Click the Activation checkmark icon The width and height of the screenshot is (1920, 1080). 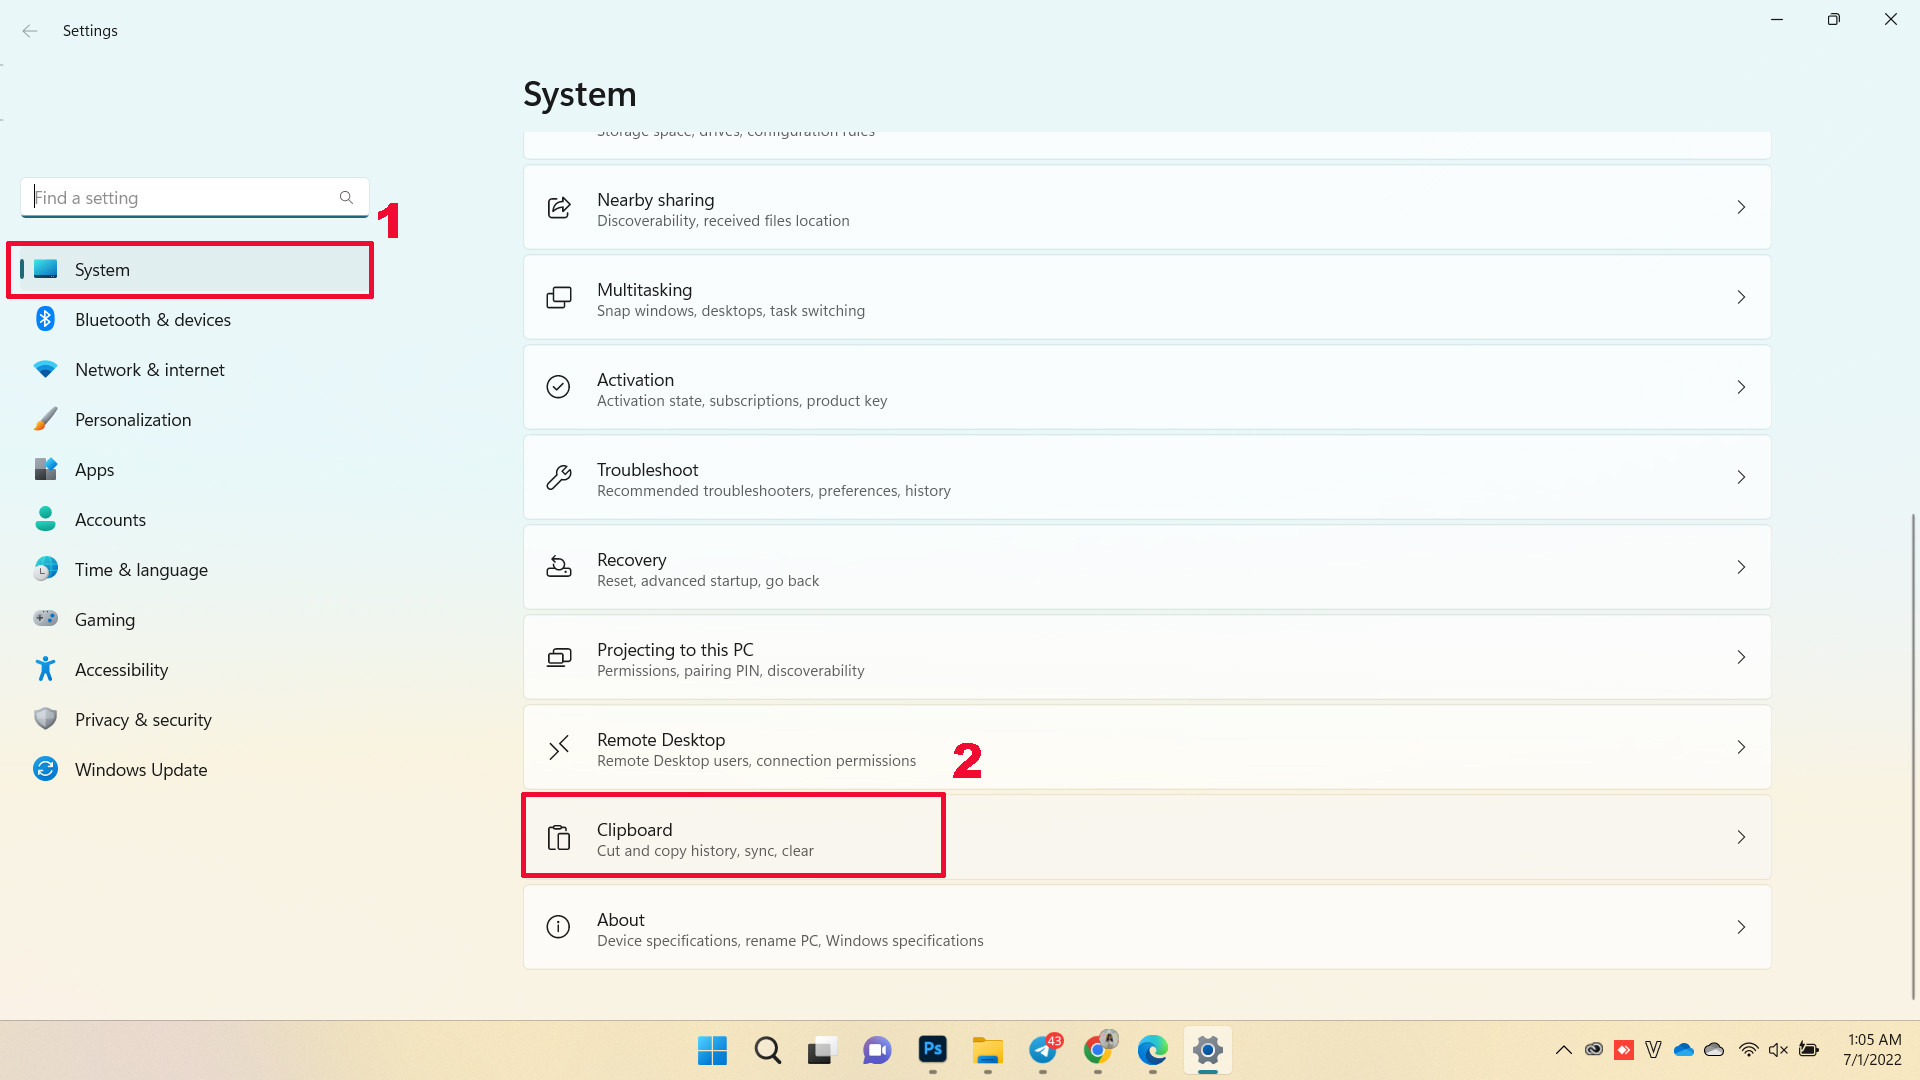[559, 387]
